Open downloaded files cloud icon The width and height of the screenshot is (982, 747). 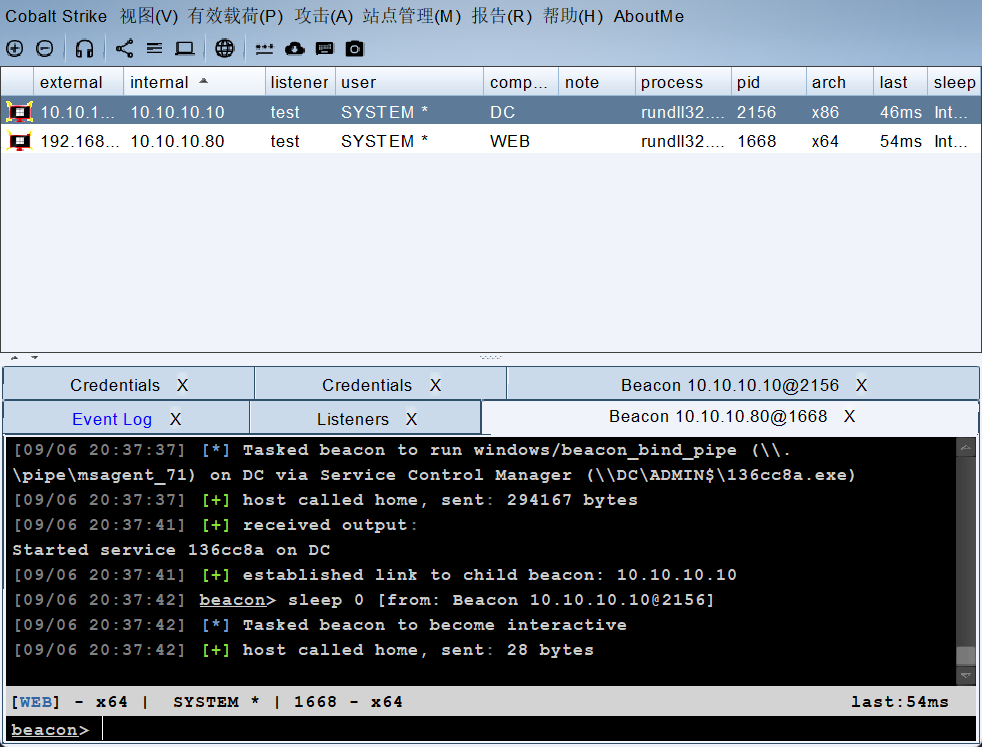(294, 48)
